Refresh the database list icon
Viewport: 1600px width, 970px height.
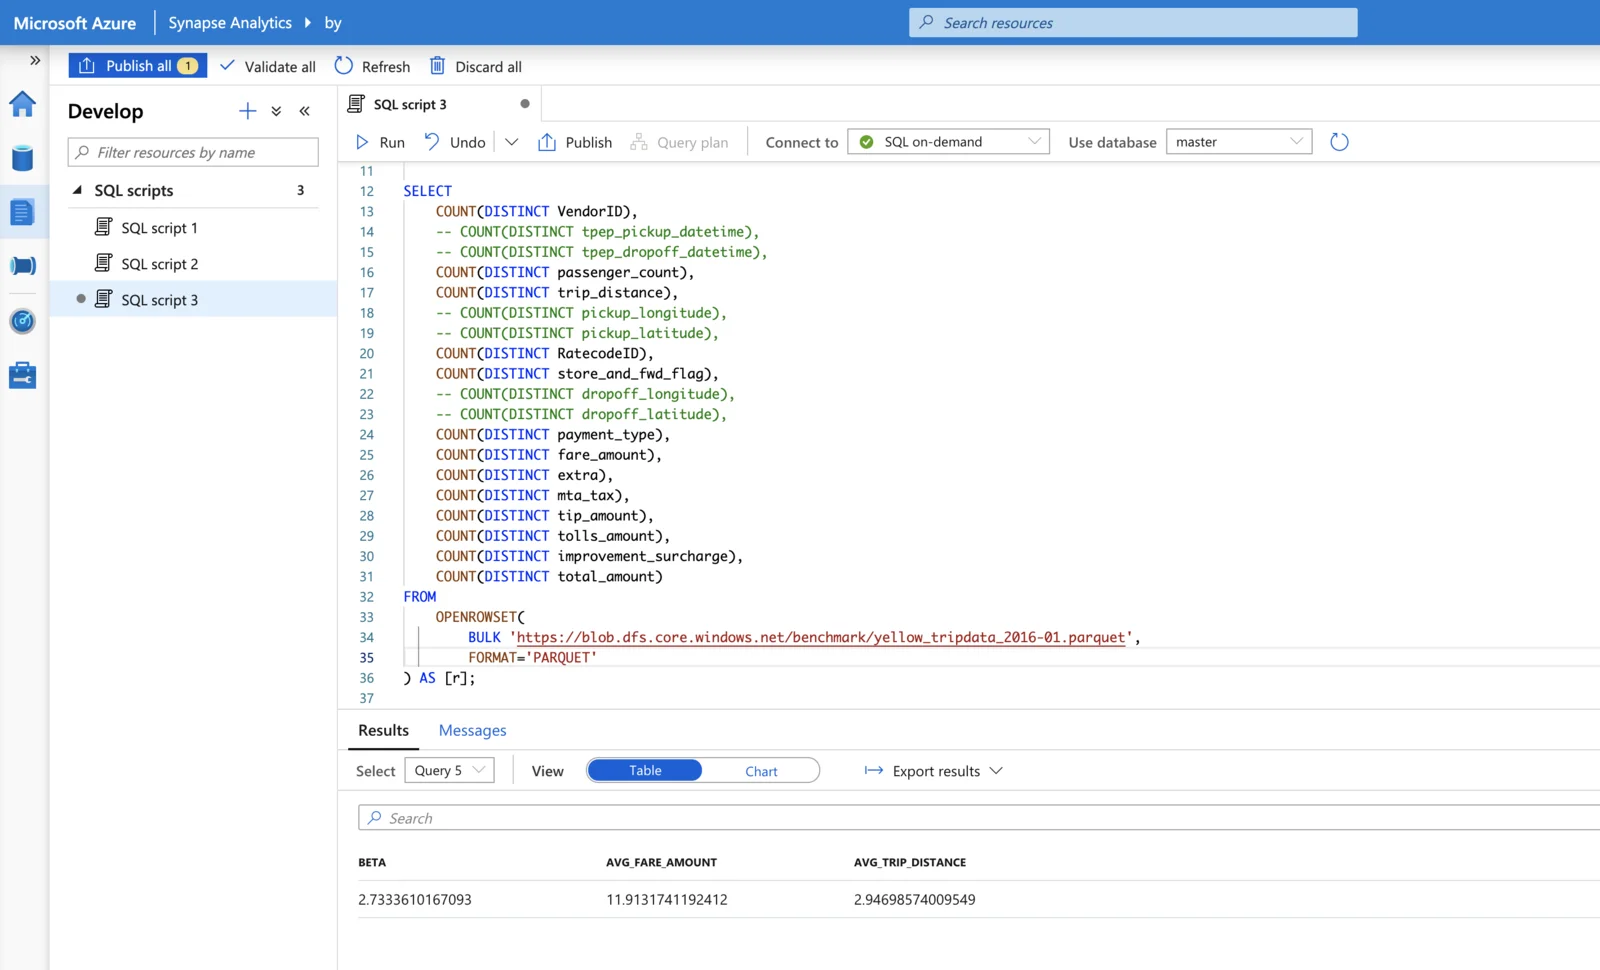tap(1339, 142)
